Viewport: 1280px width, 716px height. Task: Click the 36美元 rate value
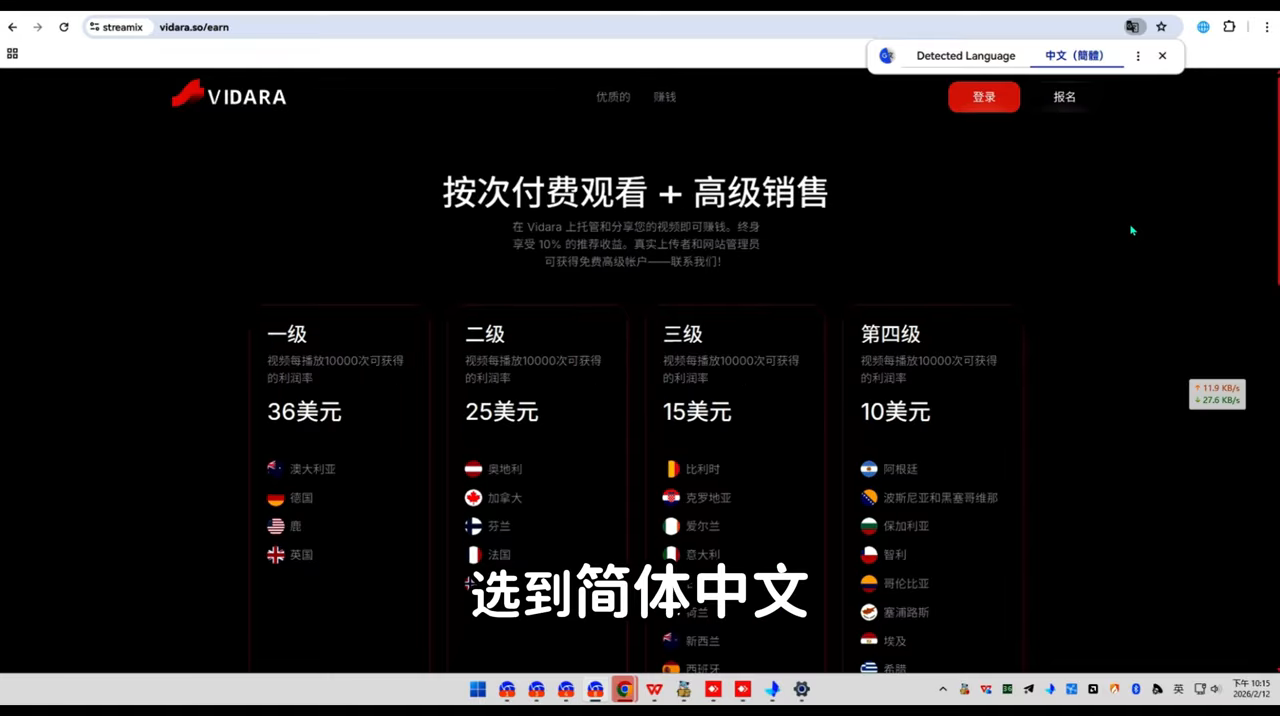[304, 411]
